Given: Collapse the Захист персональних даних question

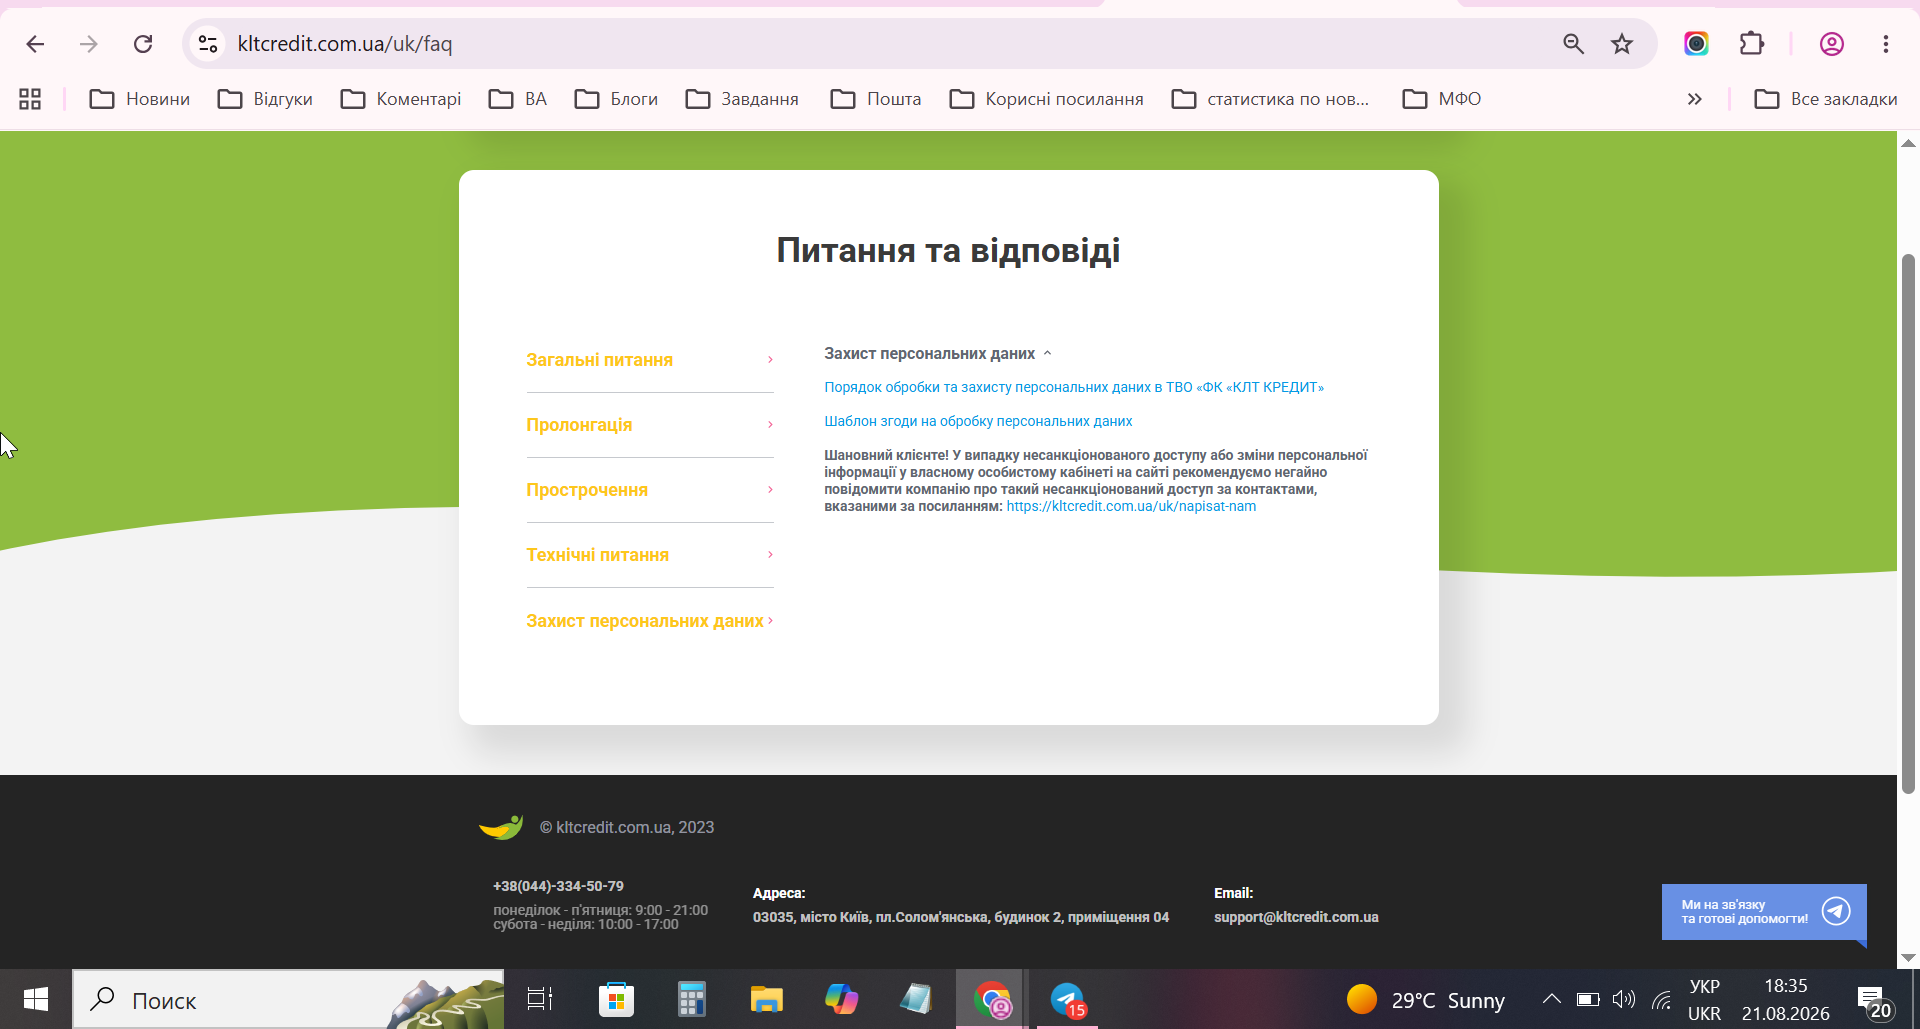Looking at the screenshot, I should 938,354.
